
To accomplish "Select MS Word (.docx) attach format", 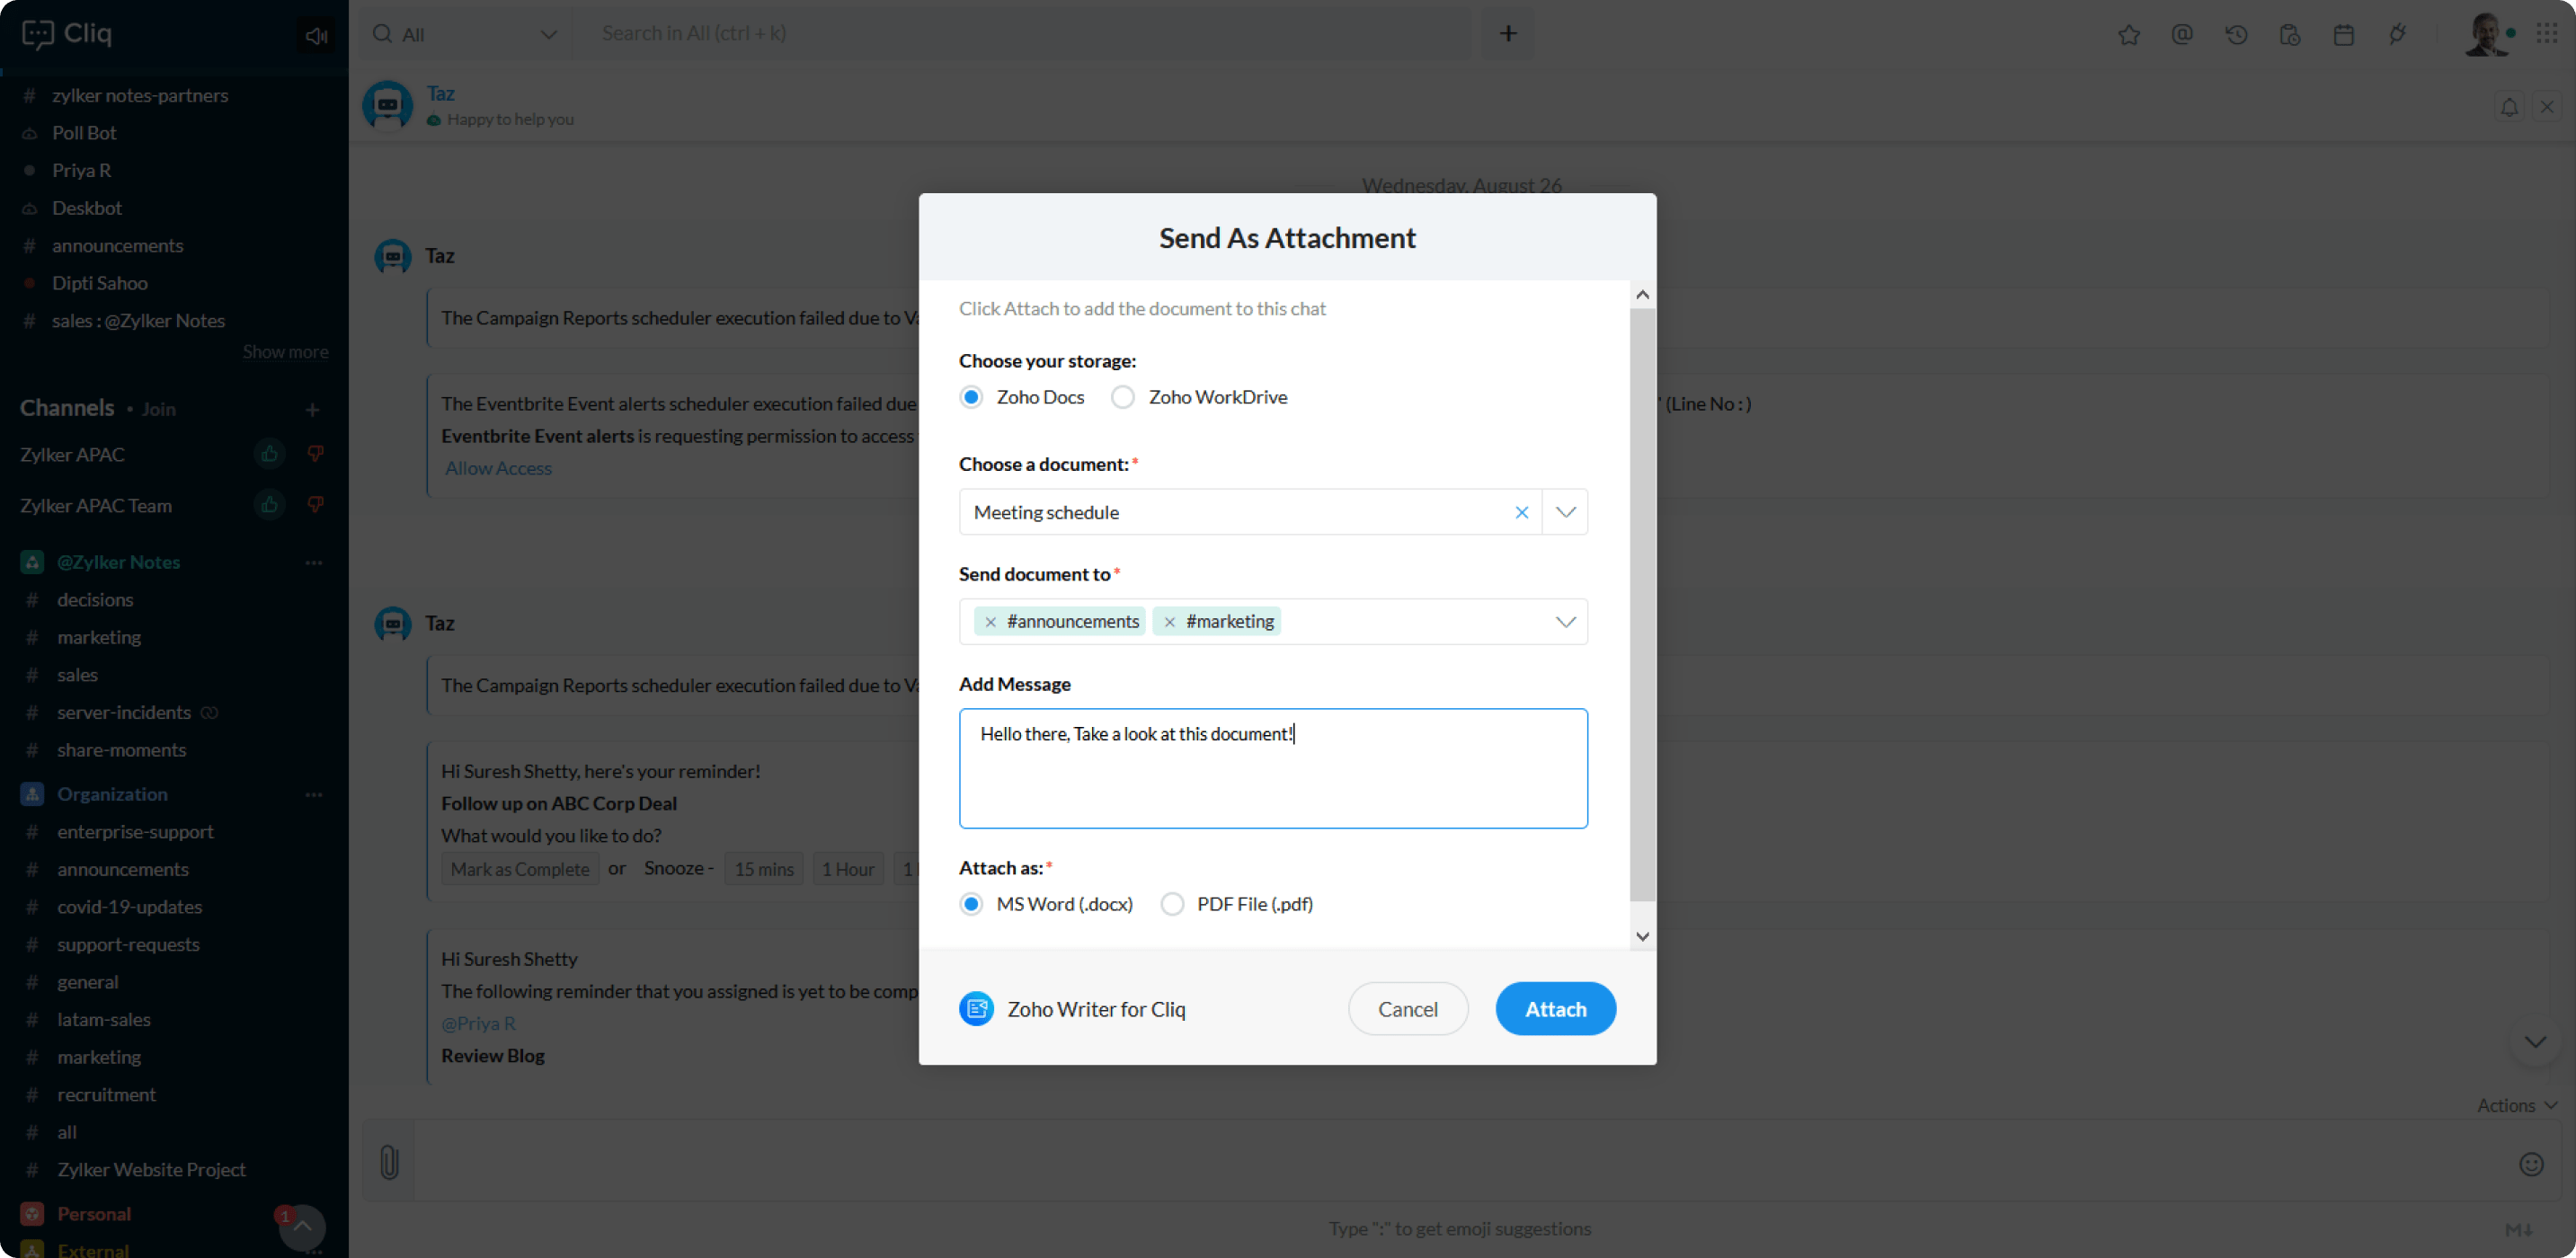I will click(971, 904).
